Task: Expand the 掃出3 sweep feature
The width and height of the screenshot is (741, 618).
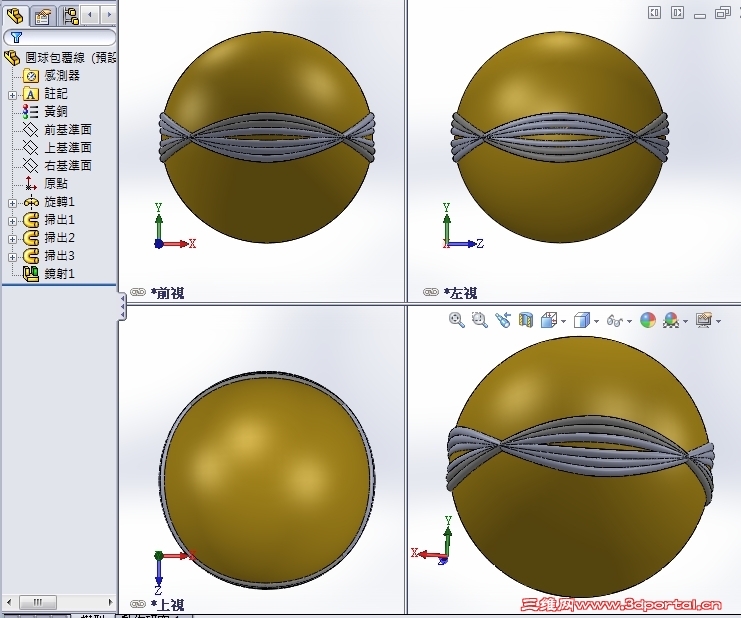Action: pyautogui.click(x=13, y=257)
